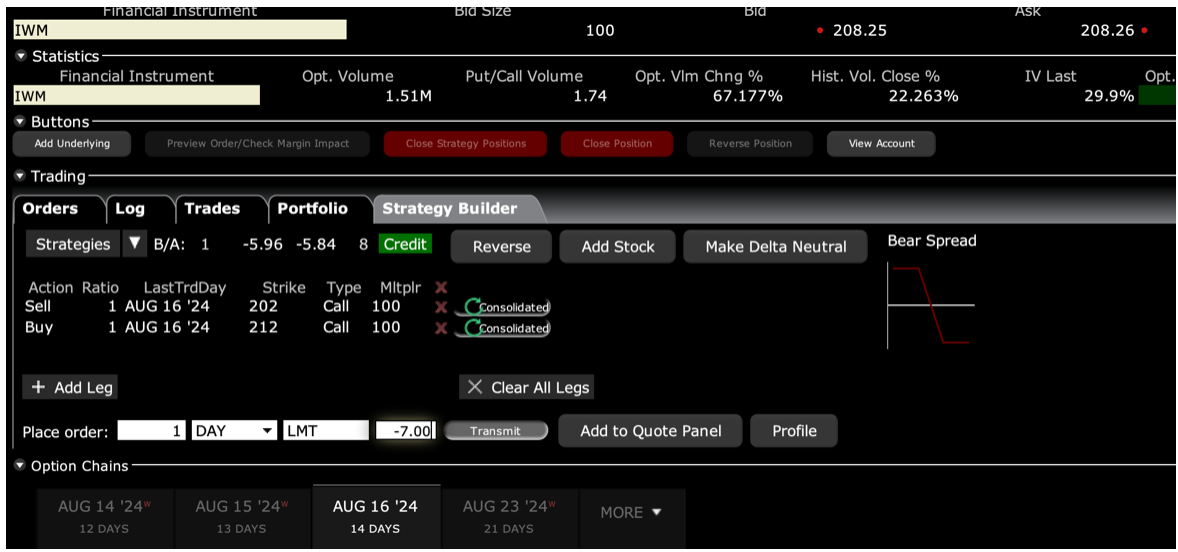The height and width of the screenshot is (552, 1178).
Task: Select the AUG 23 '24 expiration tab
Action: click(509, 517)
